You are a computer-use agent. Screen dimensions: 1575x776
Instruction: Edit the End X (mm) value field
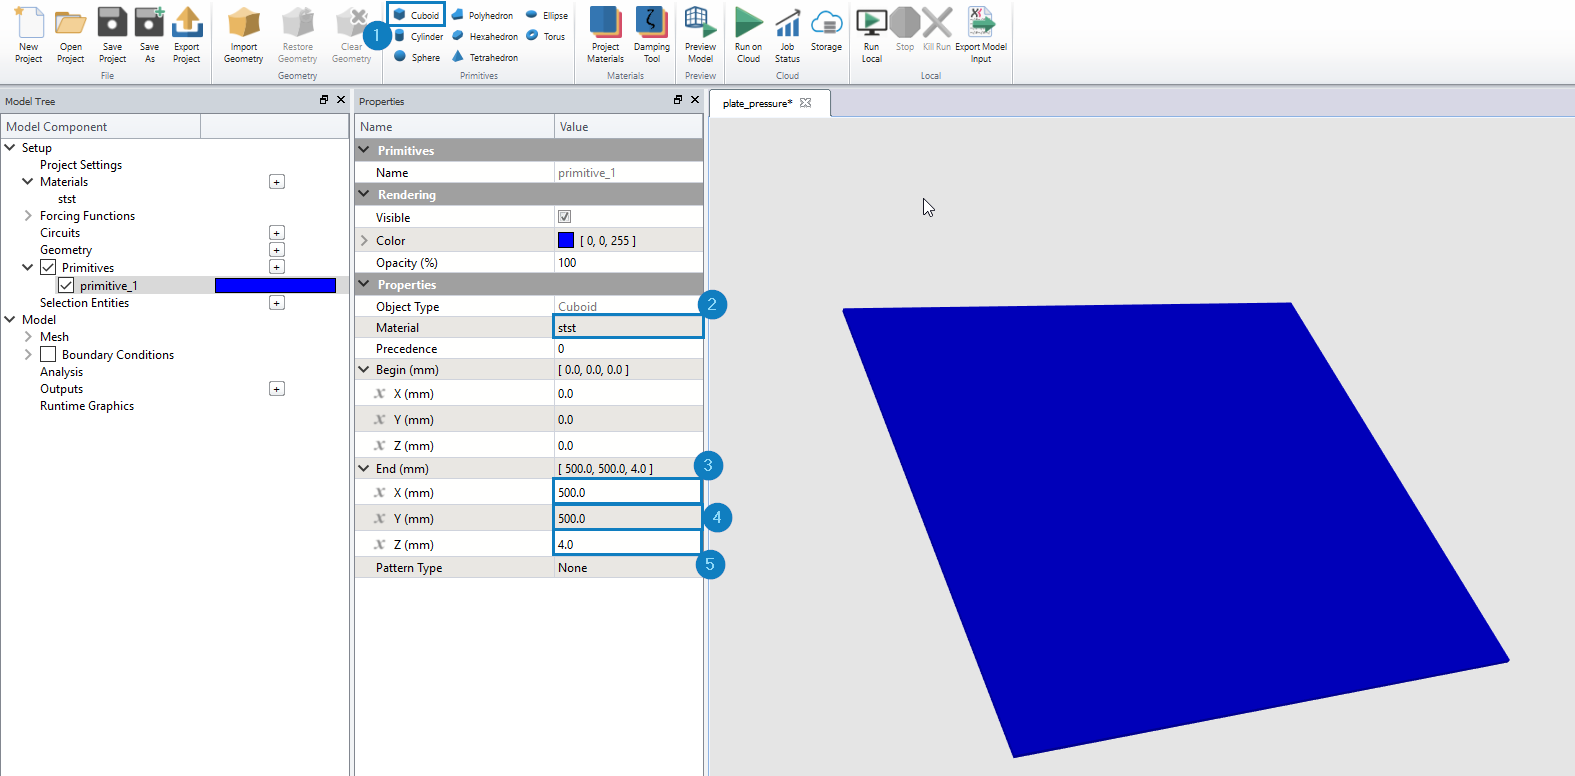[627, 492]
